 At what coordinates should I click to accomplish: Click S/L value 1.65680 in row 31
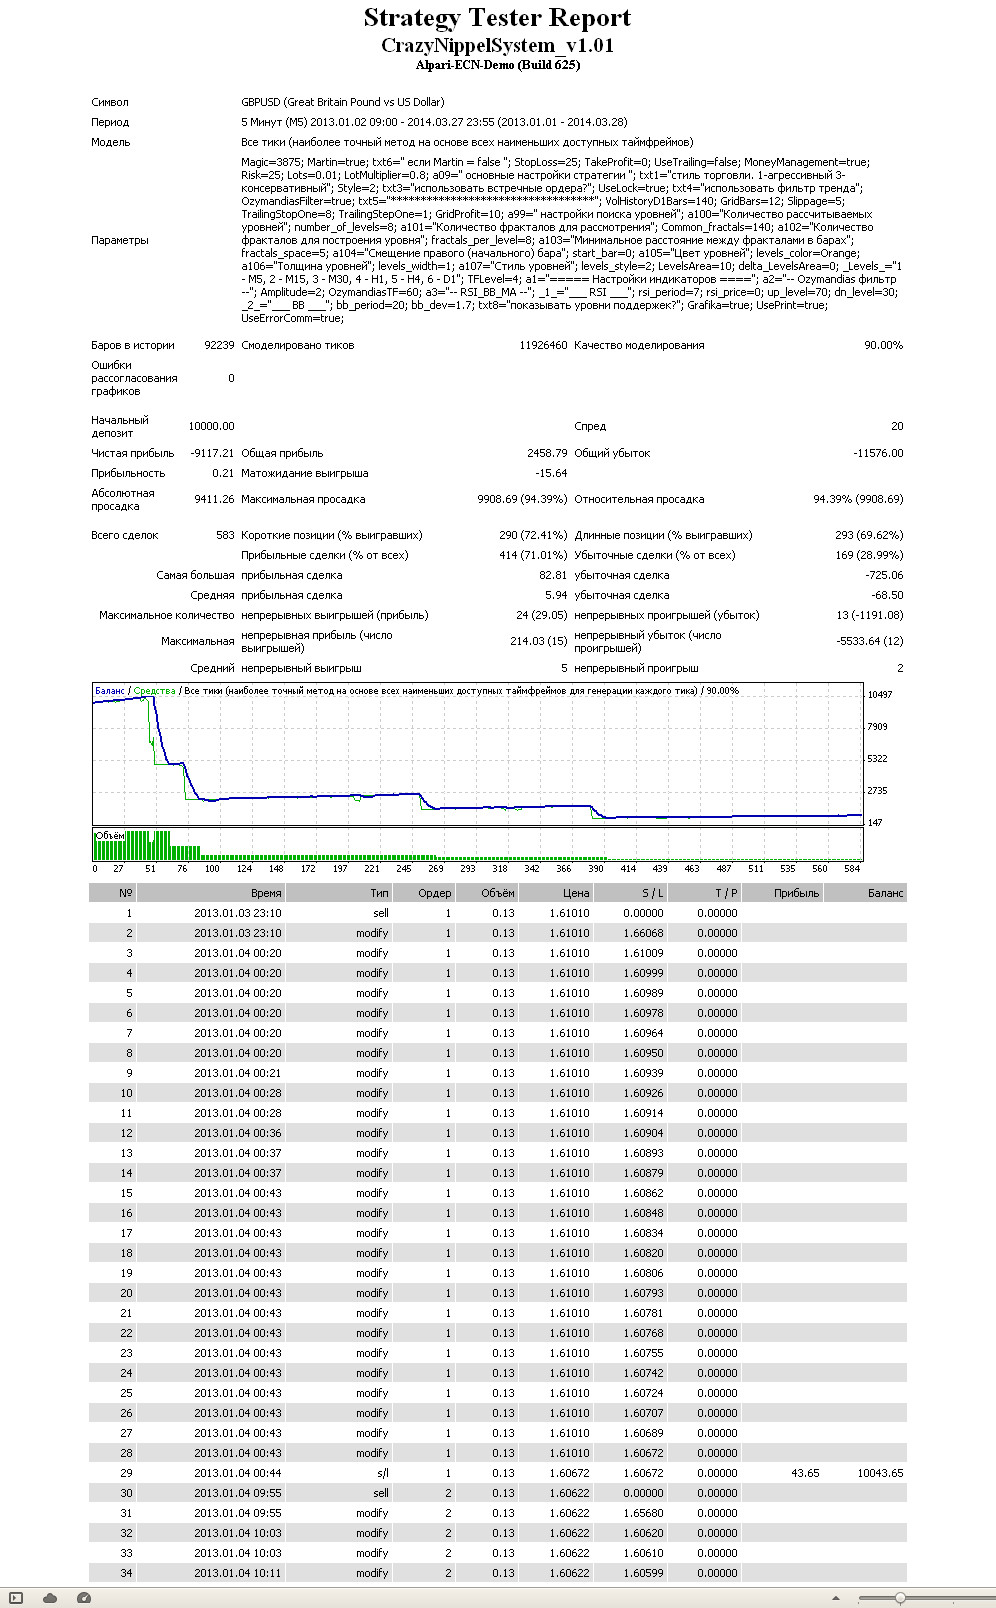pyautogui.click(x=643, y=1513)
